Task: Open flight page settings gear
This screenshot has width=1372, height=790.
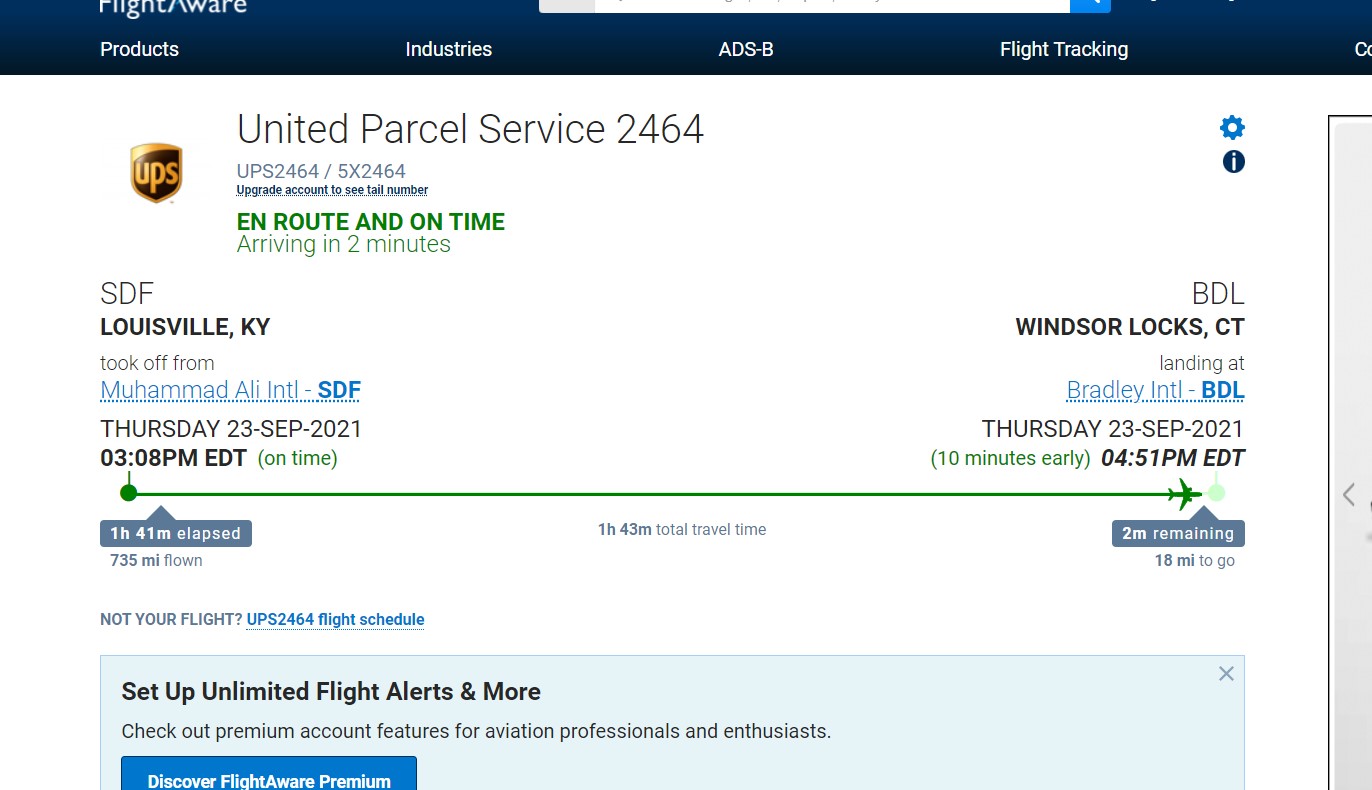Action: tap(1232, 128)
